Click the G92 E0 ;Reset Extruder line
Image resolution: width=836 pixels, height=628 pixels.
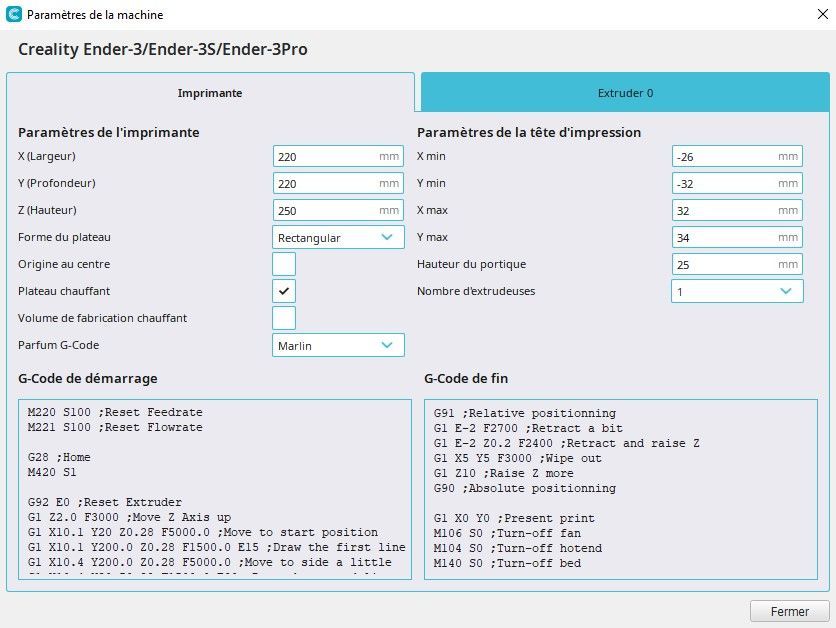pyautogui.click(x=105, y=502)
